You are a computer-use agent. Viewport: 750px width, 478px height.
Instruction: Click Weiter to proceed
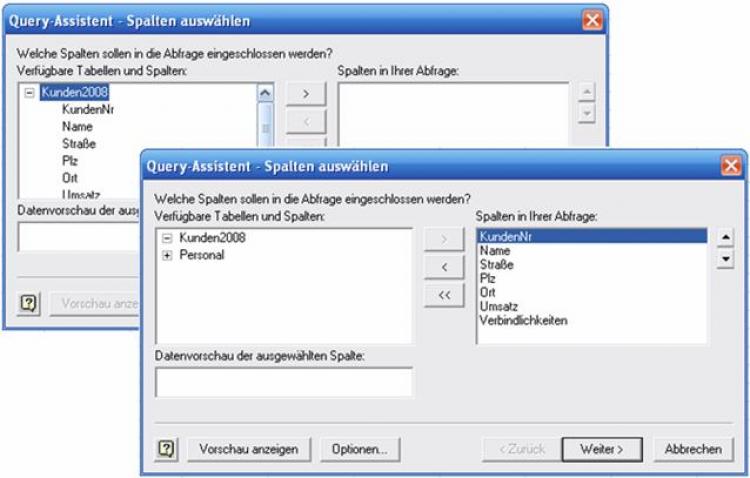tap(600, 449)
